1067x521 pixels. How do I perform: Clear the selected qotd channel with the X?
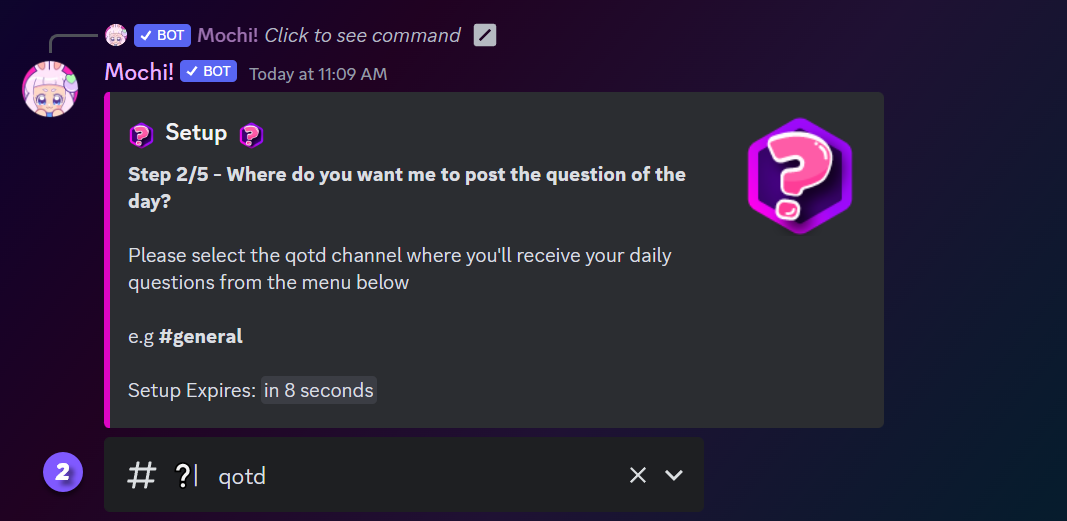[x=638, y=475]
